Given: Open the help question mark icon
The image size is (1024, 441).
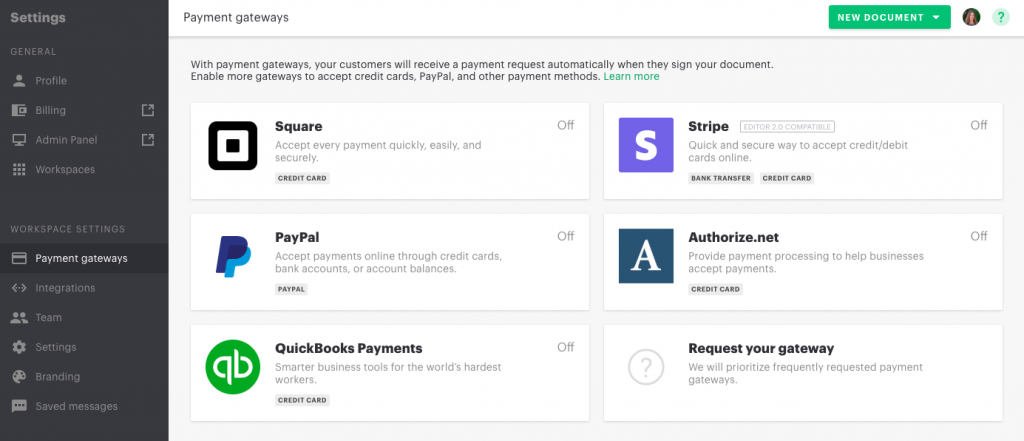Looking at the screenshot, I should coord(1000,18).
